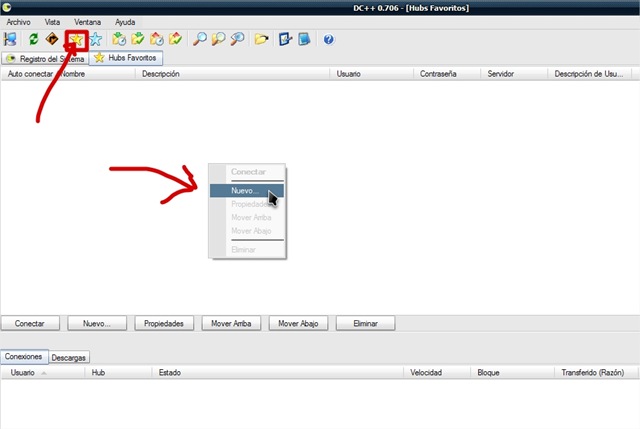
Task: Click the blue question mark Help icon
Action: pos(329,39)
